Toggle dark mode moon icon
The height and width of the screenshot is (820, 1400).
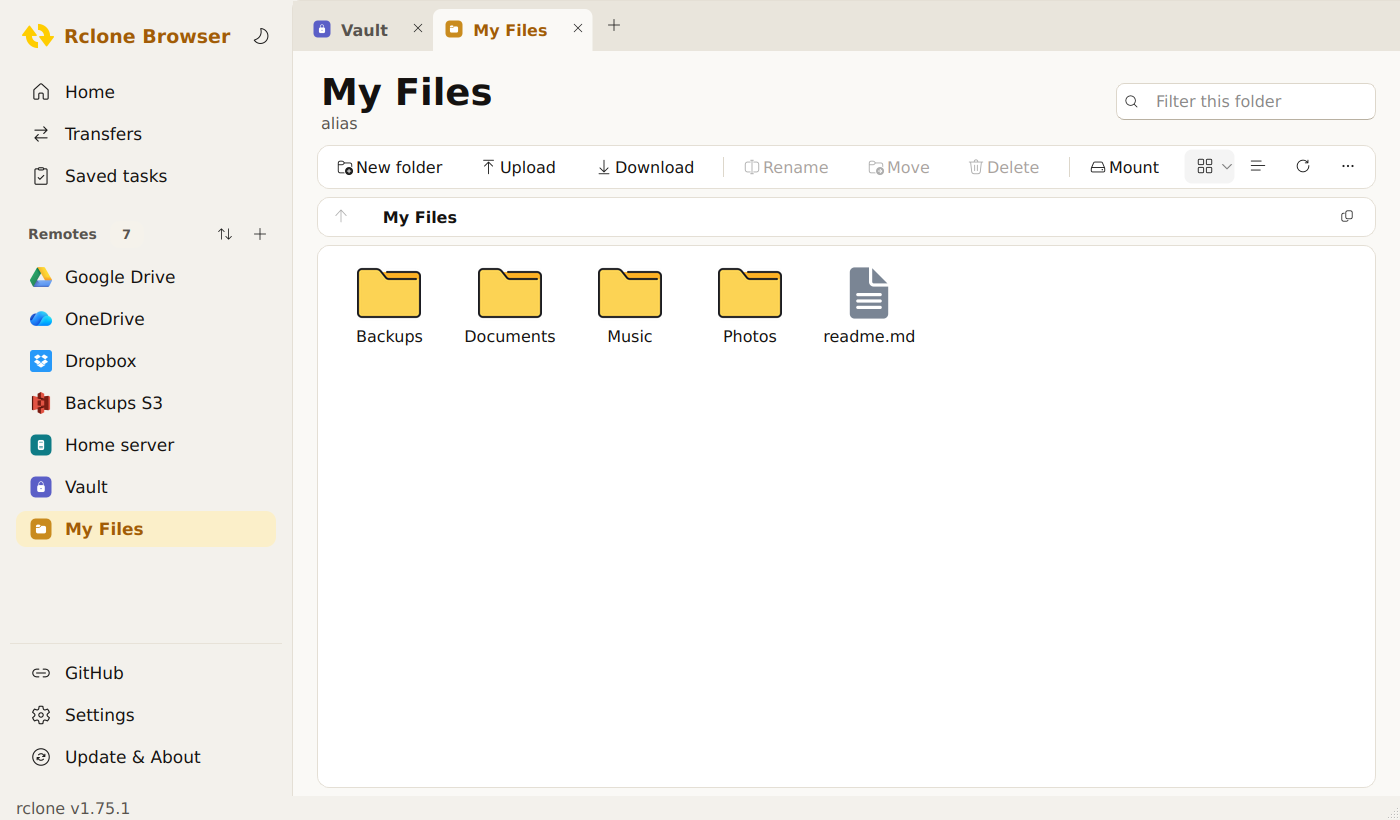(x=261, y=36)
